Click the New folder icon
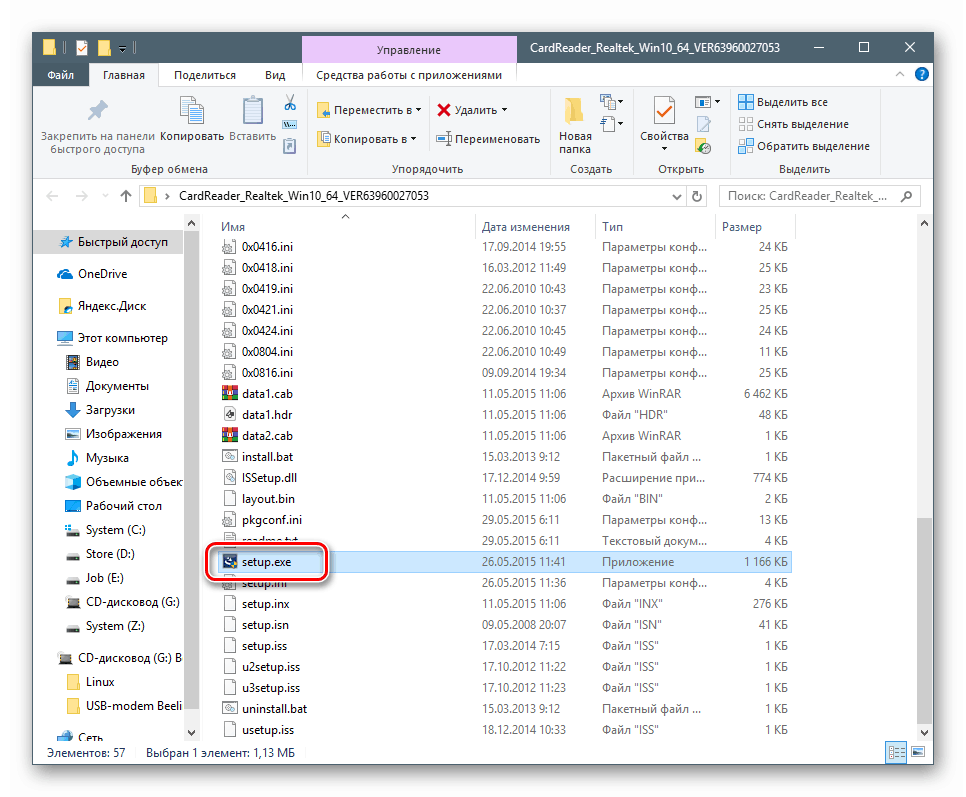Screen dimensions: 966x797 [574, 111]
